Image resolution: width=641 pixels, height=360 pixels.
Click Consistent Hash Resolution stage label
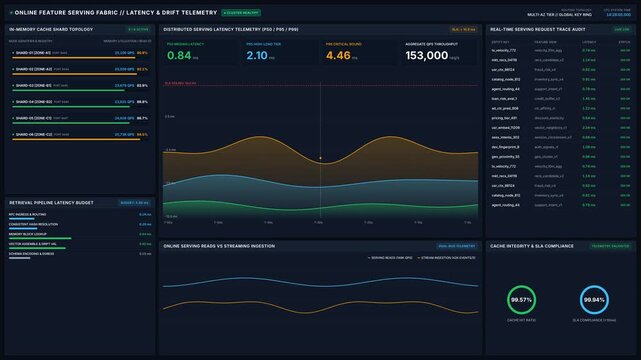[x=34, y=224]
